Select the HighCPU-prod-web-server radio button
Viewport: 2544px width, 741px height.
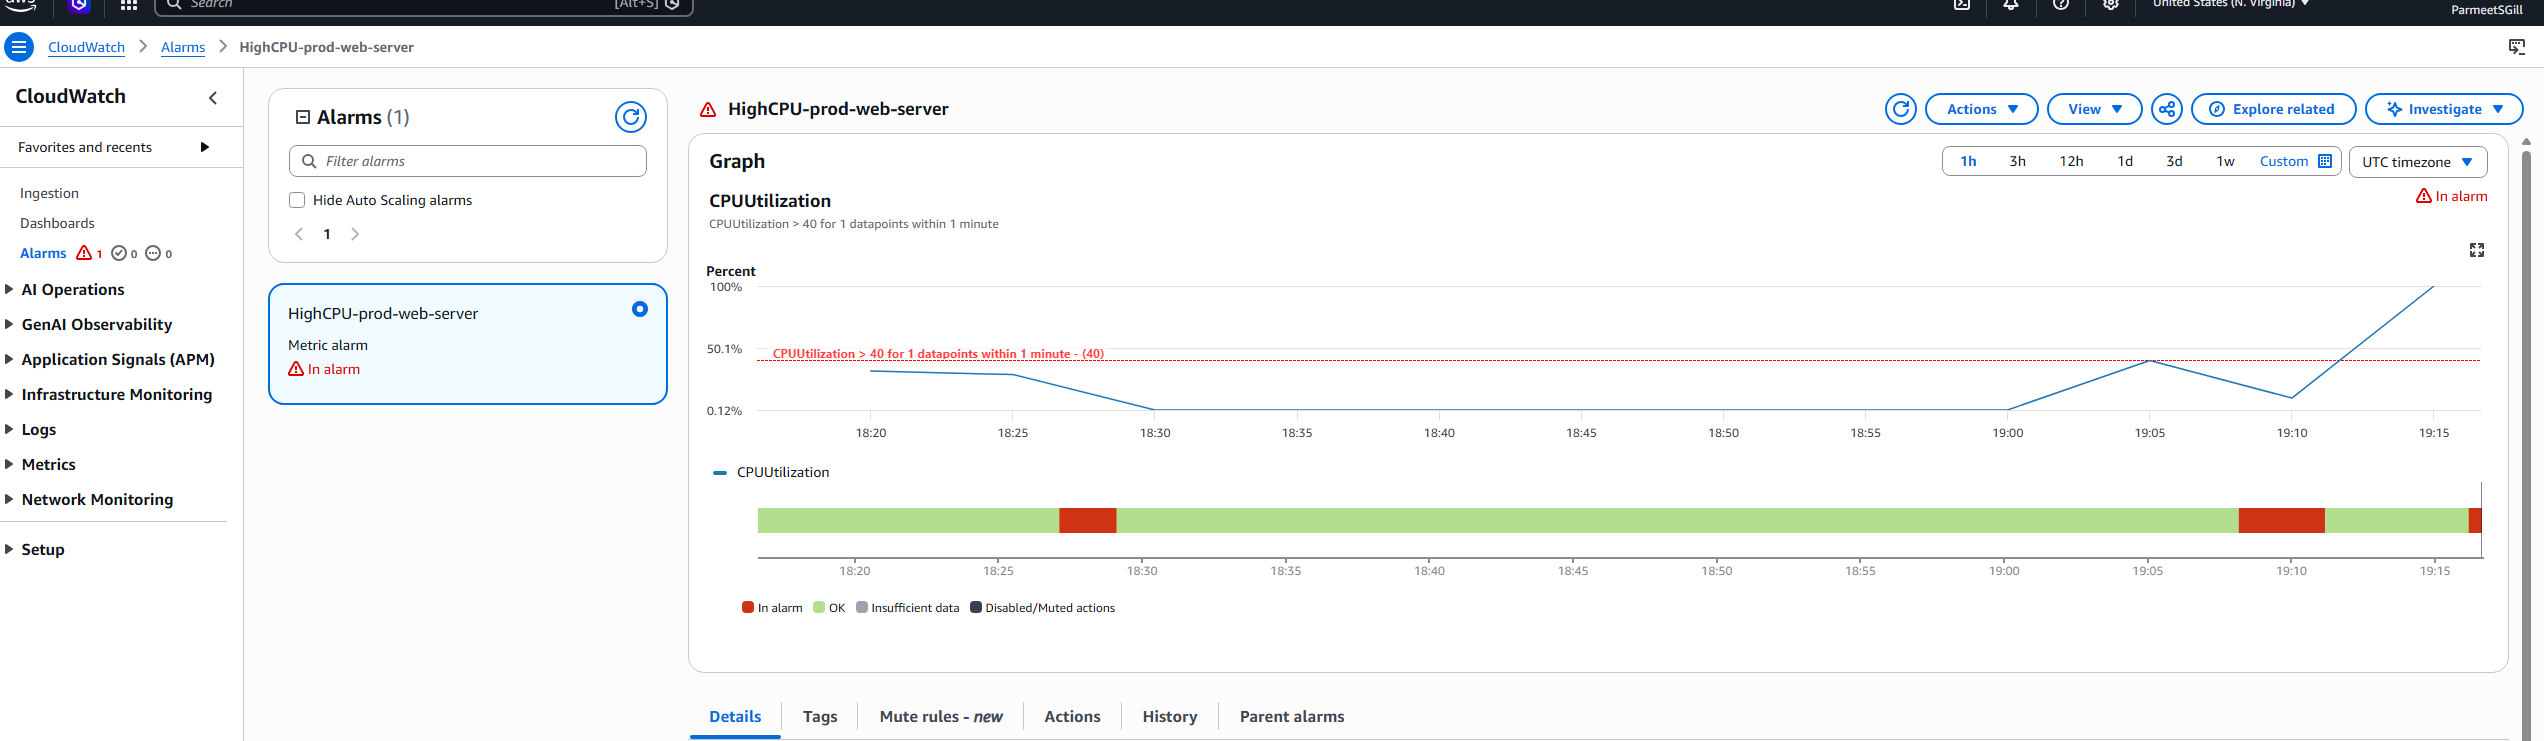[640, 309]
